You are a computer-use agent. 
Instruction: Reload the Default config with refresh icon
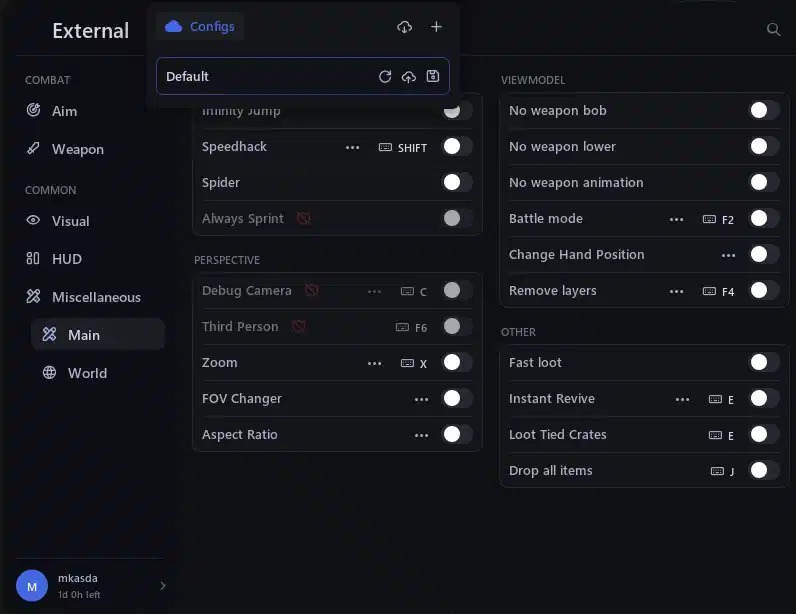tap(385, 77)
